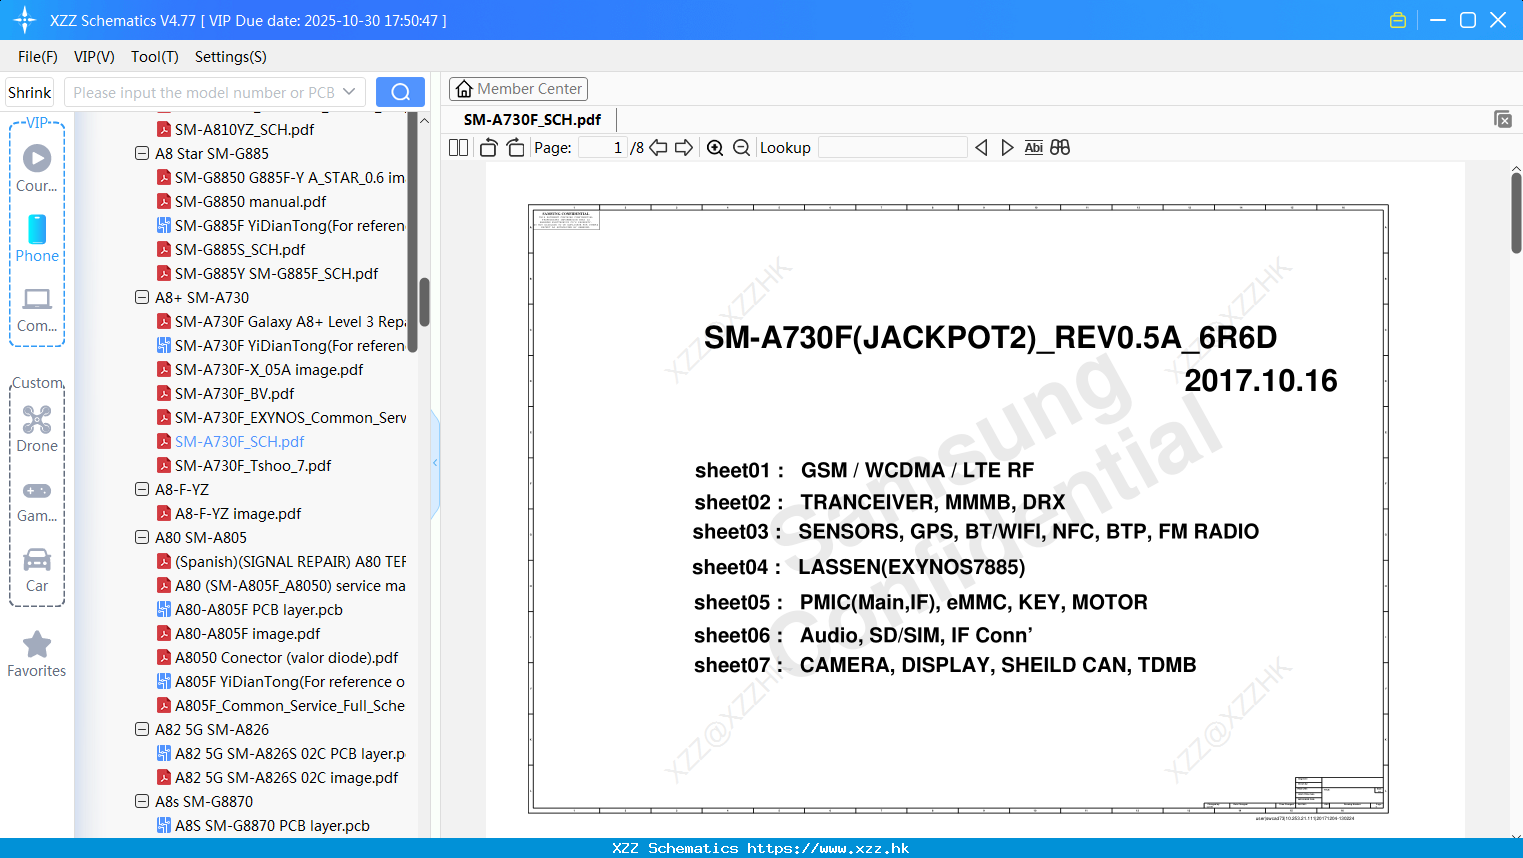Open the File(F) menu
1523x858 pixels.
[x=38, y=57]
